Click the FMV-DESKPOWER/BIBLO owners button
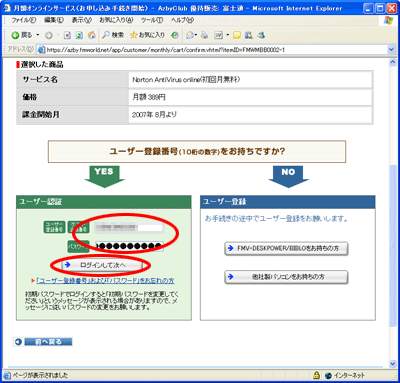 pyautogui.click(x=286, y=248)
